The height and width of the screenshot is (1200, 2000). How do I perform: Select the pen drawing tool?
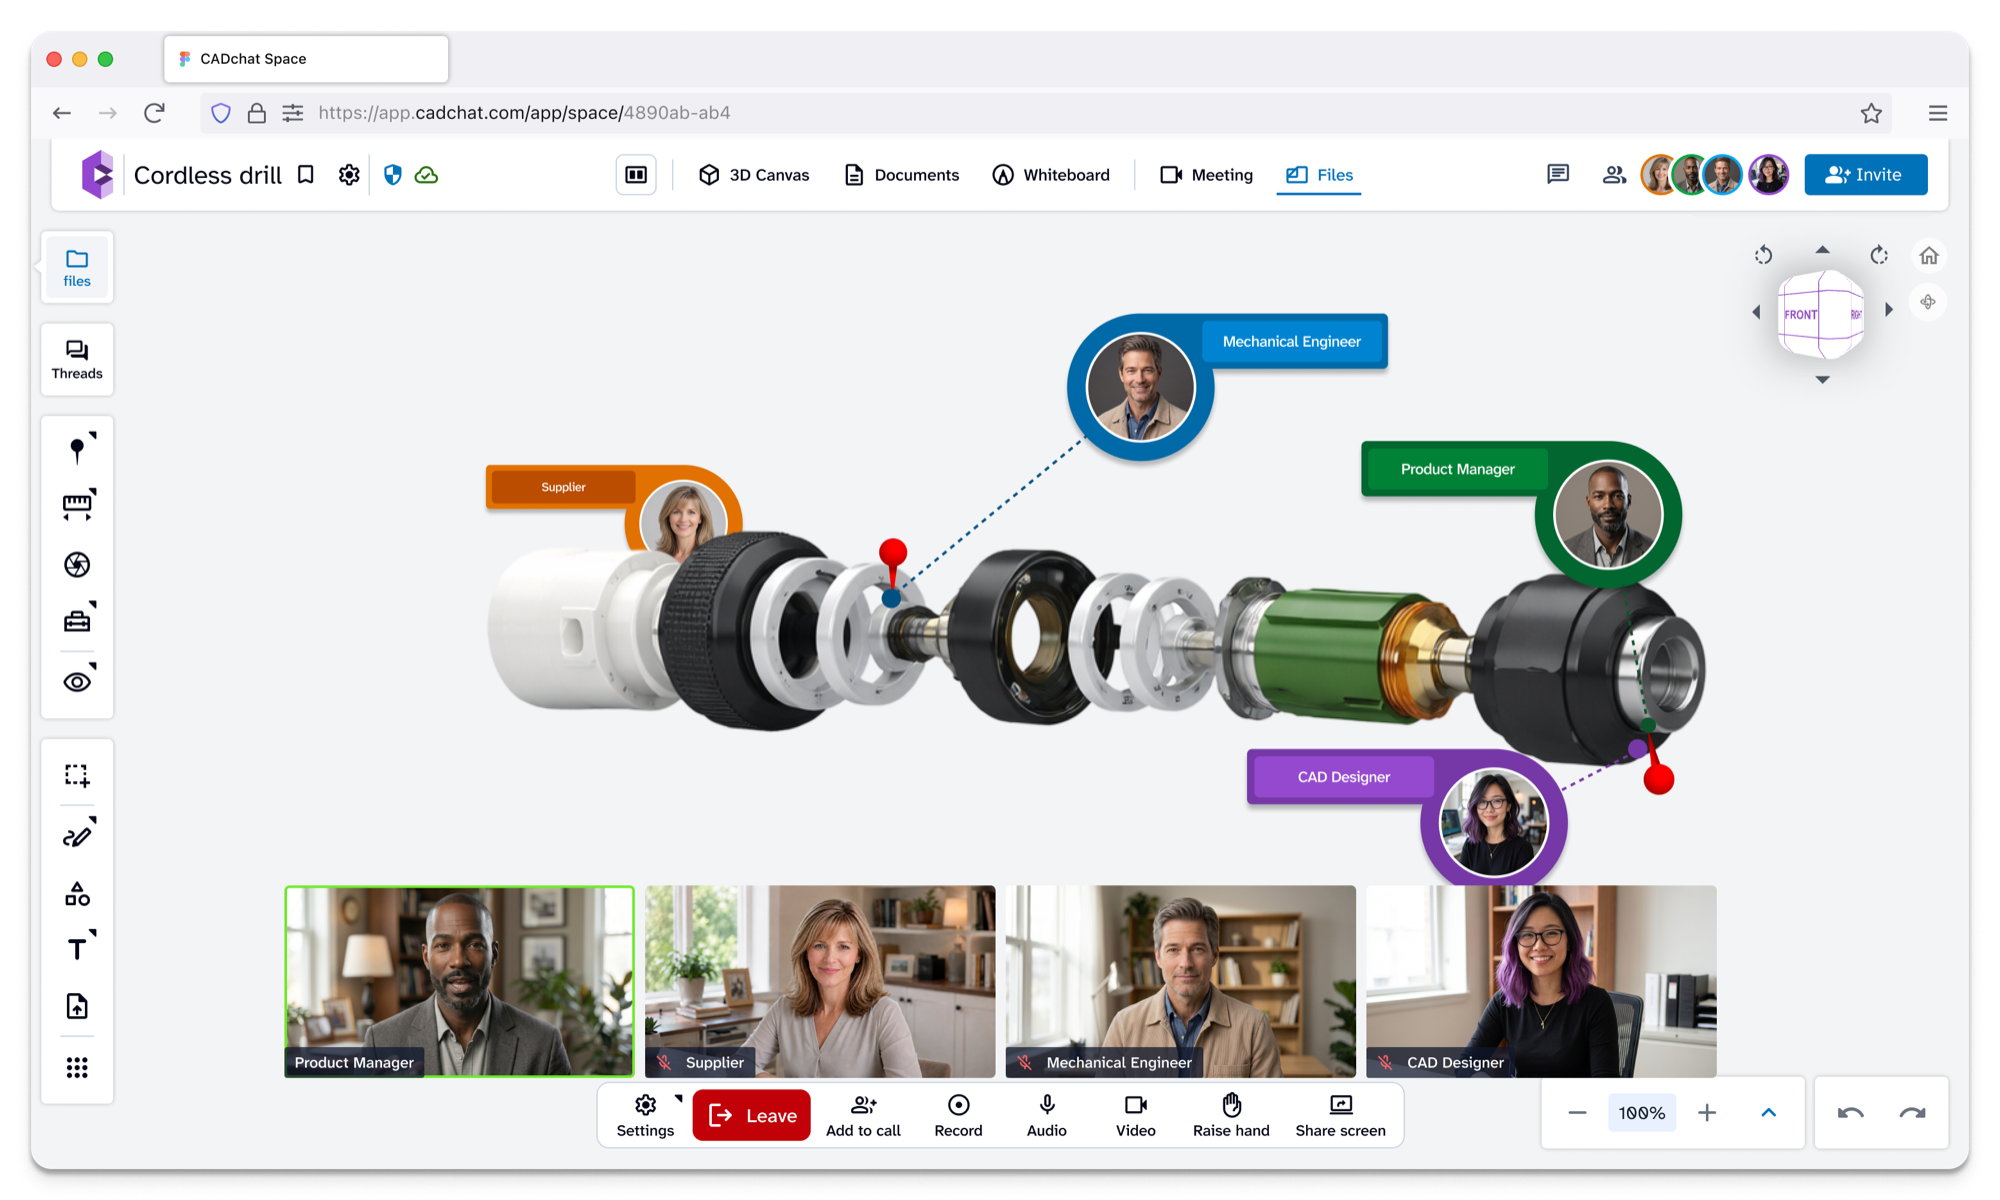pyautogui.click(x=77, y=835)
